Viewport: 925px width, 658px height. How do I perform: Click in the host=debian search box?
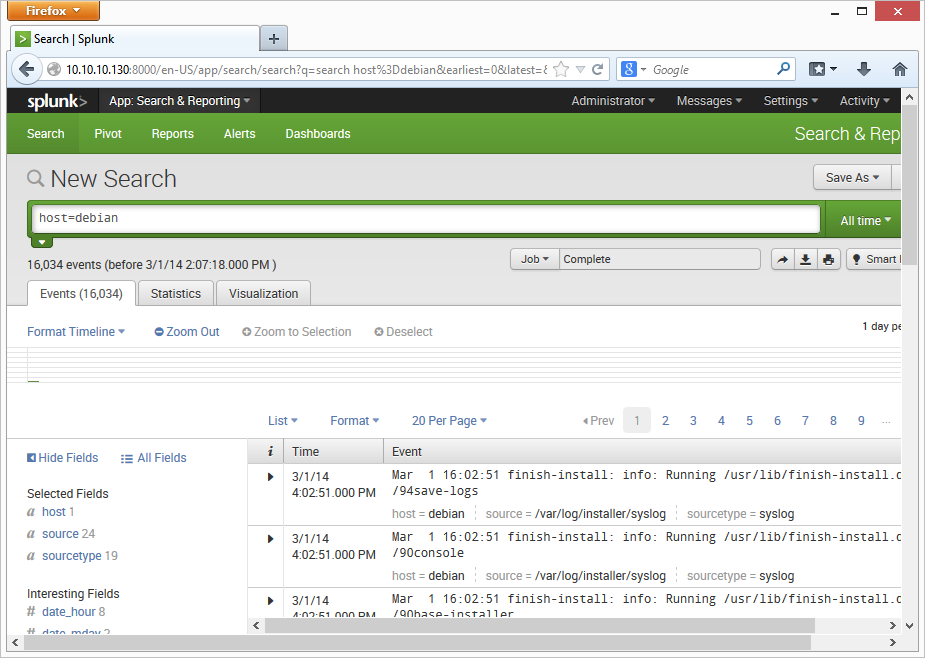point(426,218)
